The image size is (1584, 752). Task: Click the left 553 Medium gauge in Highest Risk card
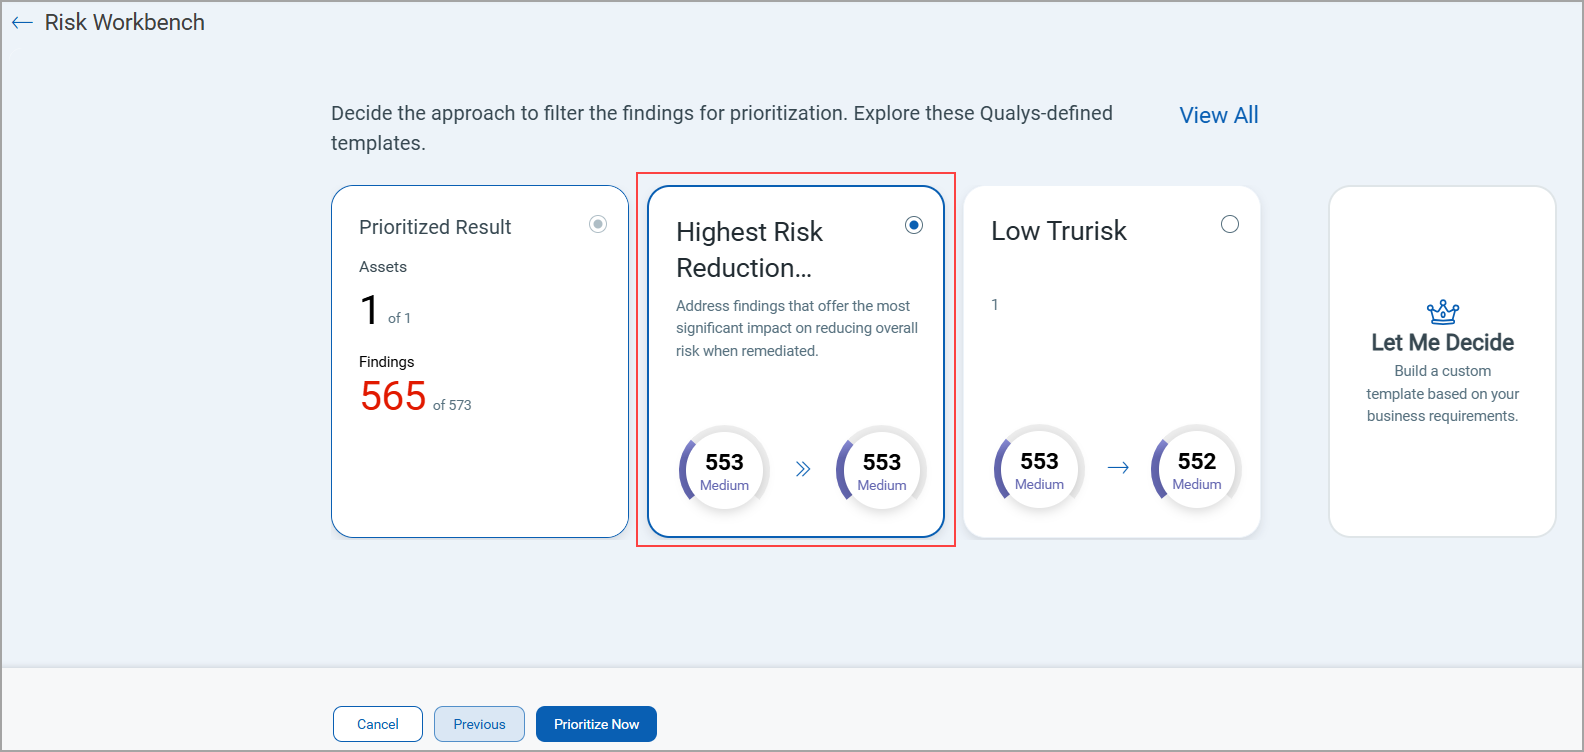pos(724,470)
